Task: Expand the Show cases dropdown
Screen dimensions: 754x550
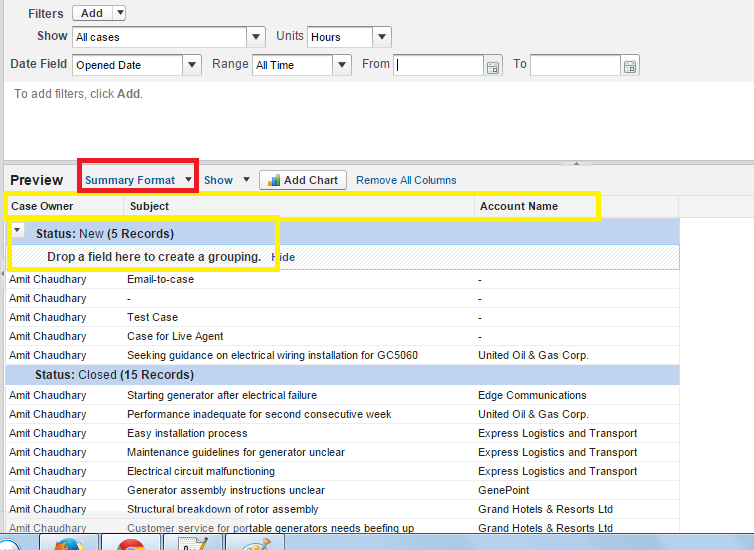Action: (x=255, y=37)
